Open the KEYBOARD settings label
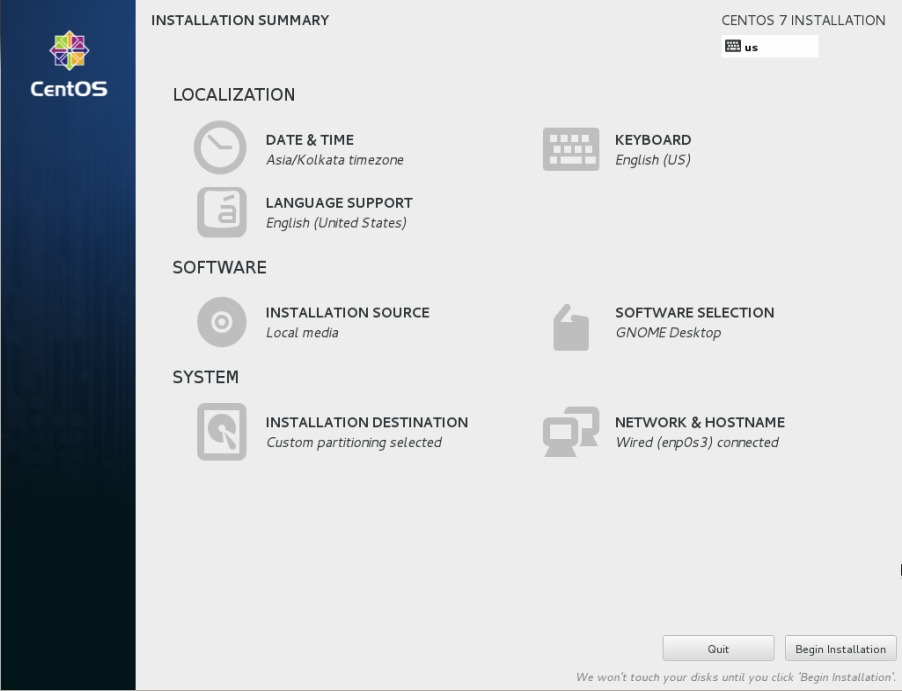 click(653, 140)
